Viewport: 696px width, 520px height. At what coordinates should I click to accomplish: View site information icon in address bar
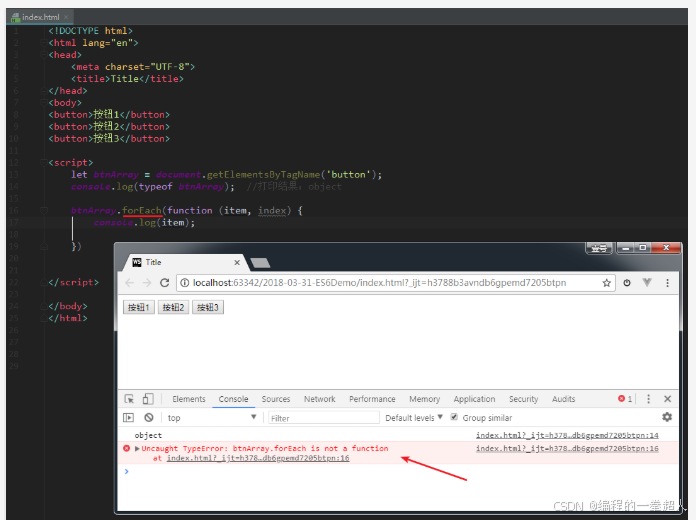click(x=185, y=283)
